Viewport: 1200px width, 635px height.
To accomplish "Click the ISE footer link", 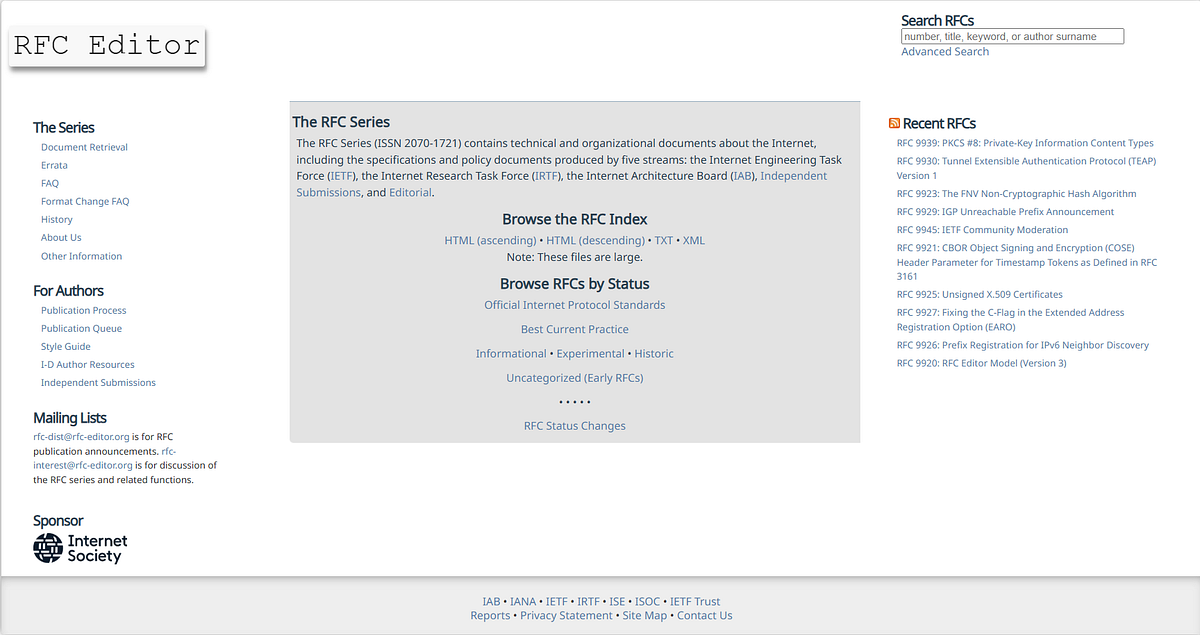I will 617,602.
